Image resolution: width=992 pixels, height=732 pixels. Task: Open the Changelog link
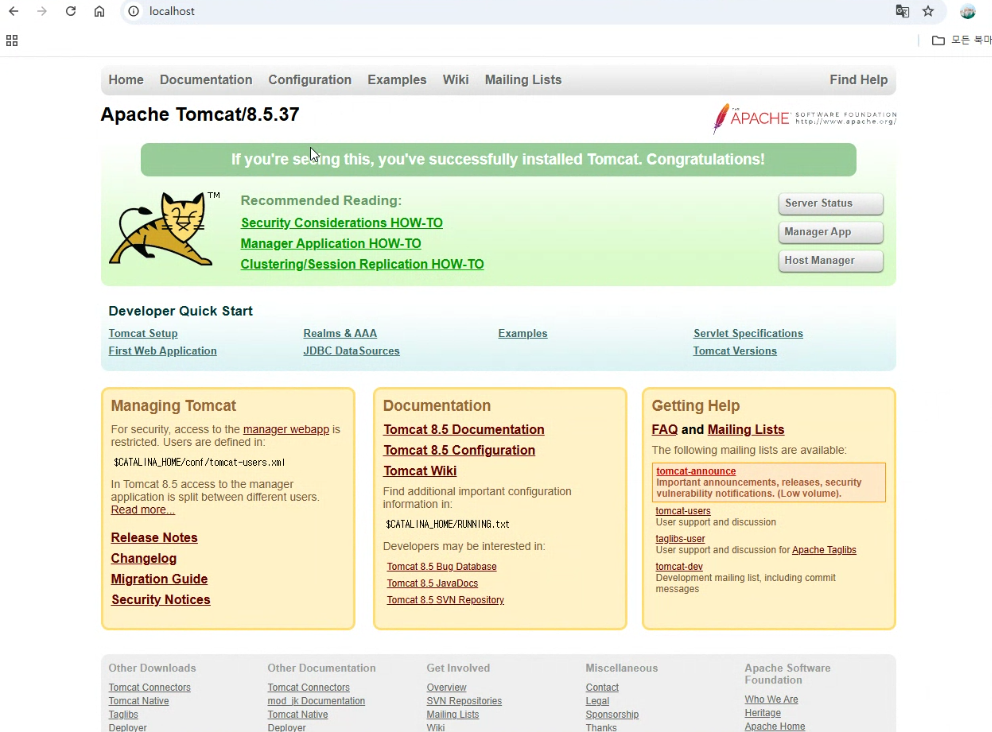(x=144, y=559)
